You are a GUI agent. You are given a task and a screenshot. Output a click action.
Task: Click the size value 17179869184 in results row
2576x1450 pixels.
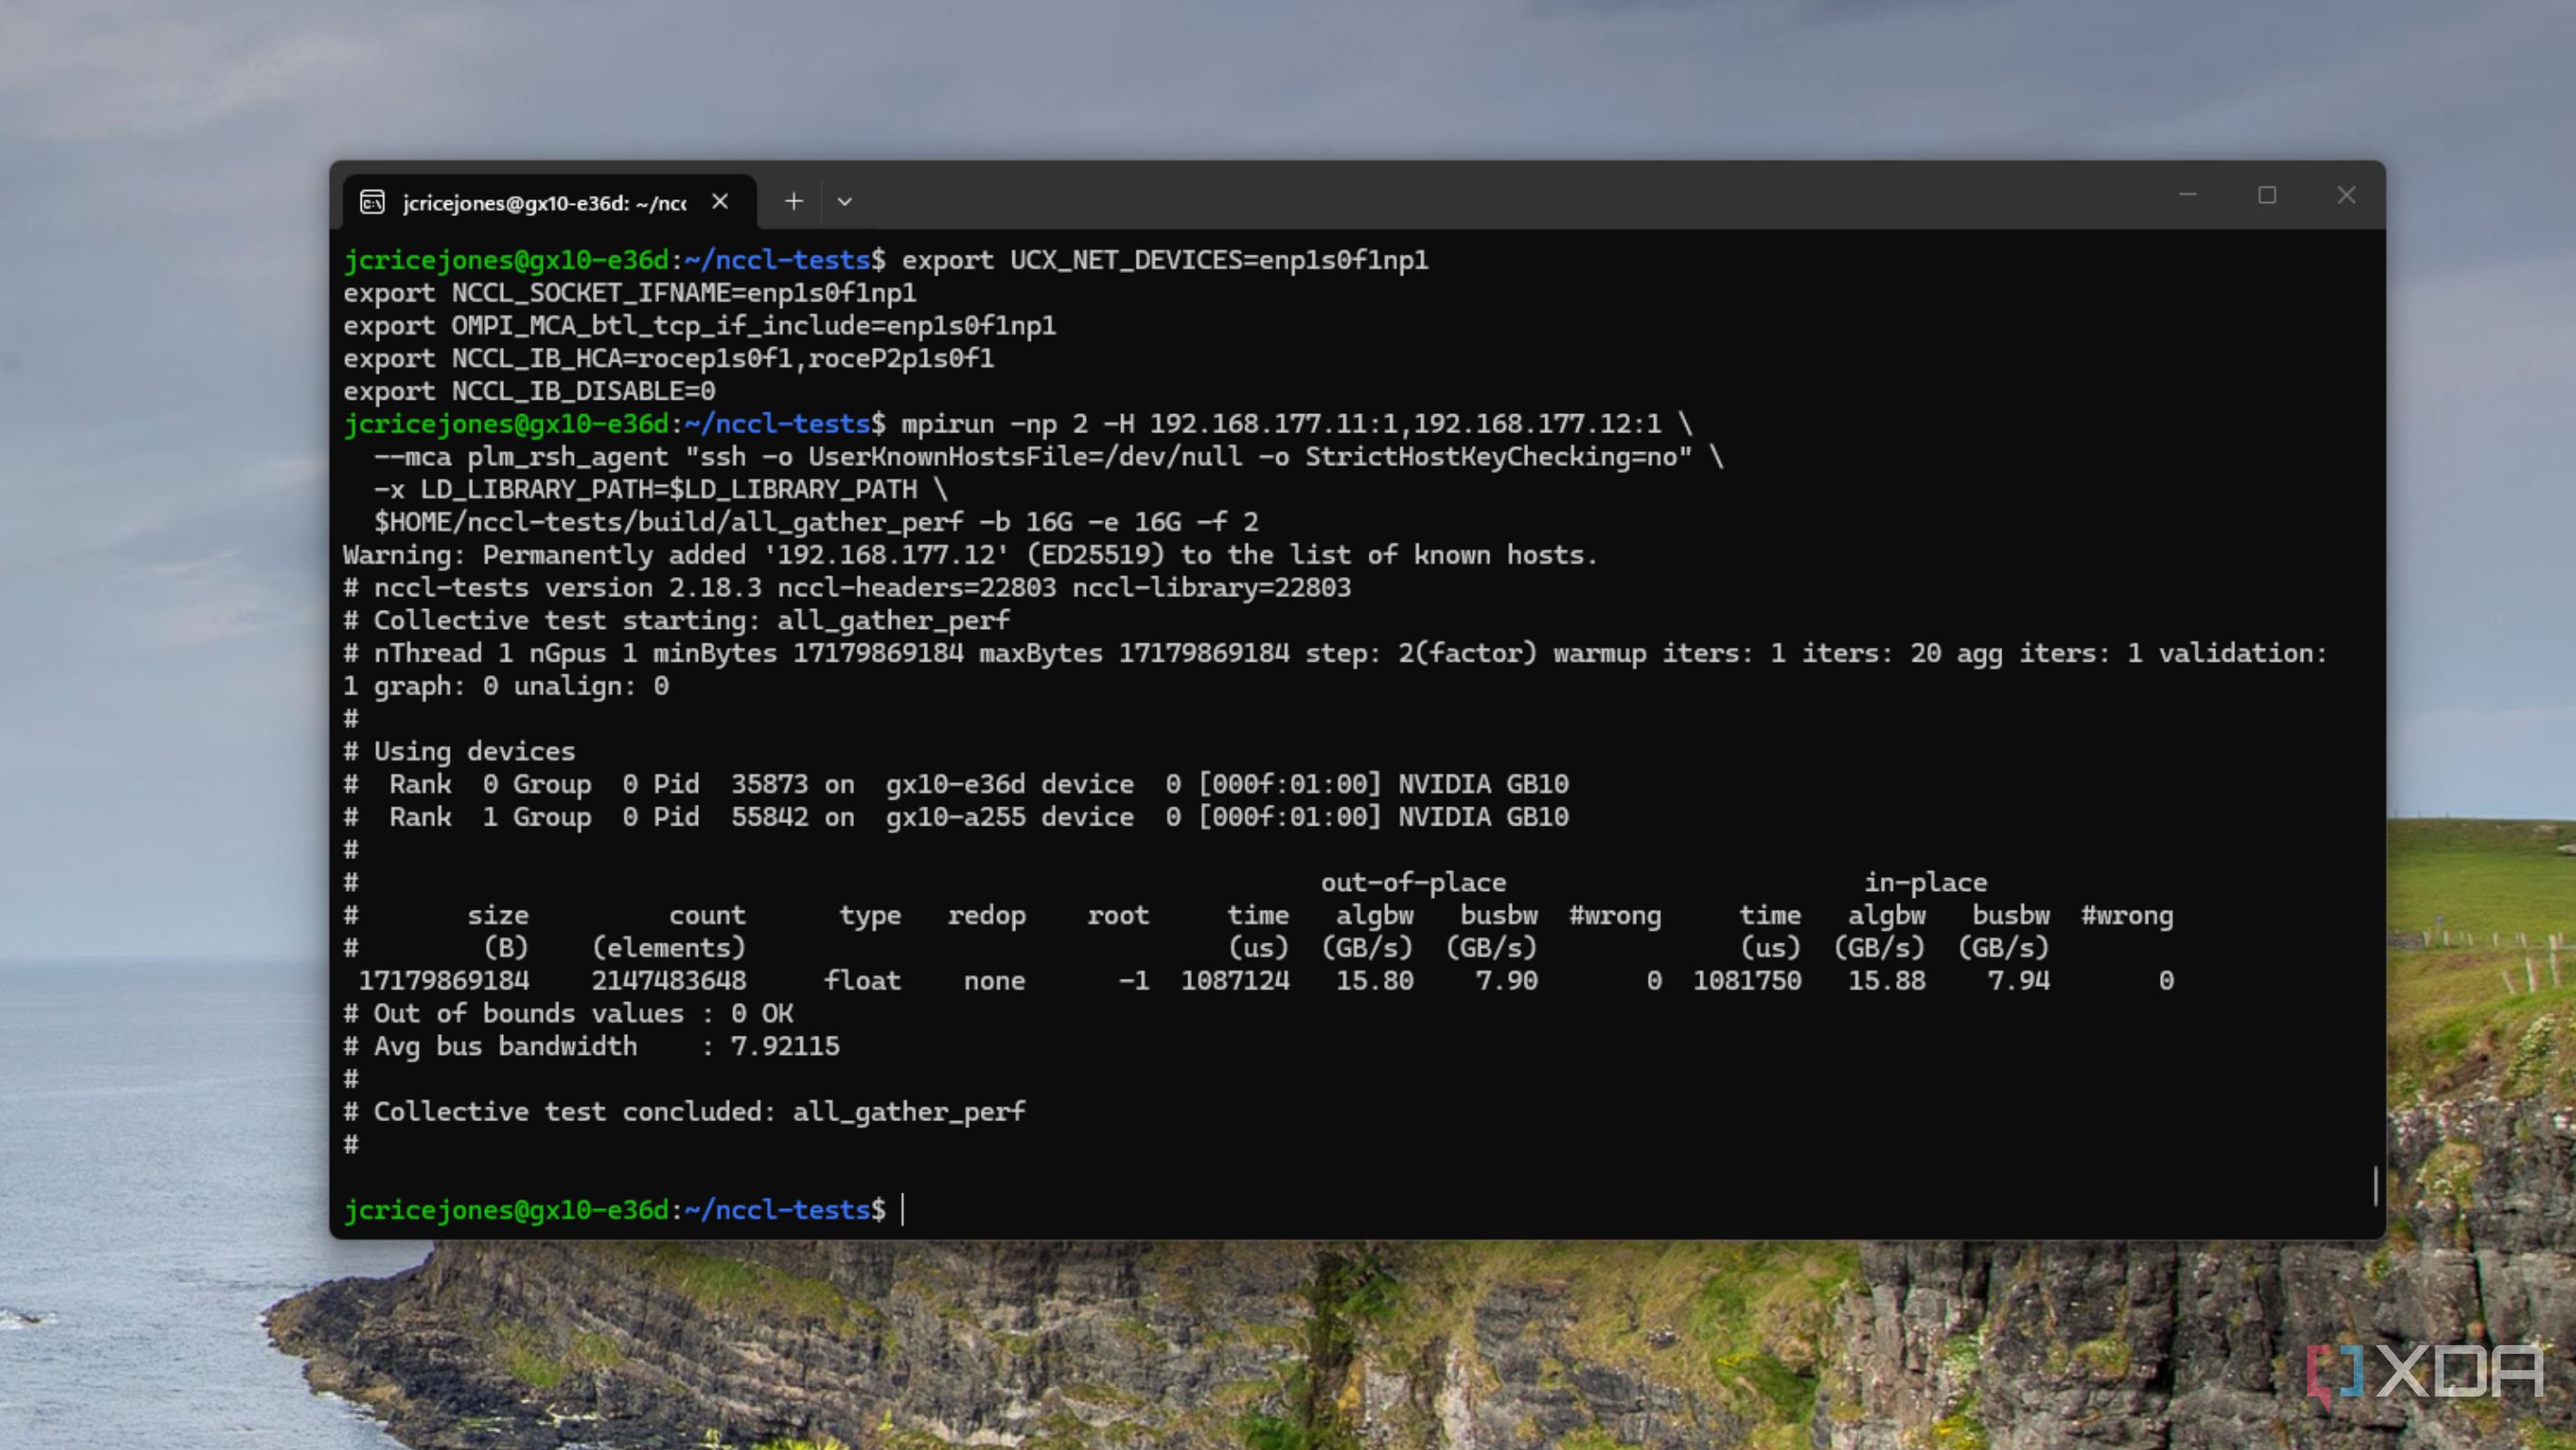coord(444,981)
